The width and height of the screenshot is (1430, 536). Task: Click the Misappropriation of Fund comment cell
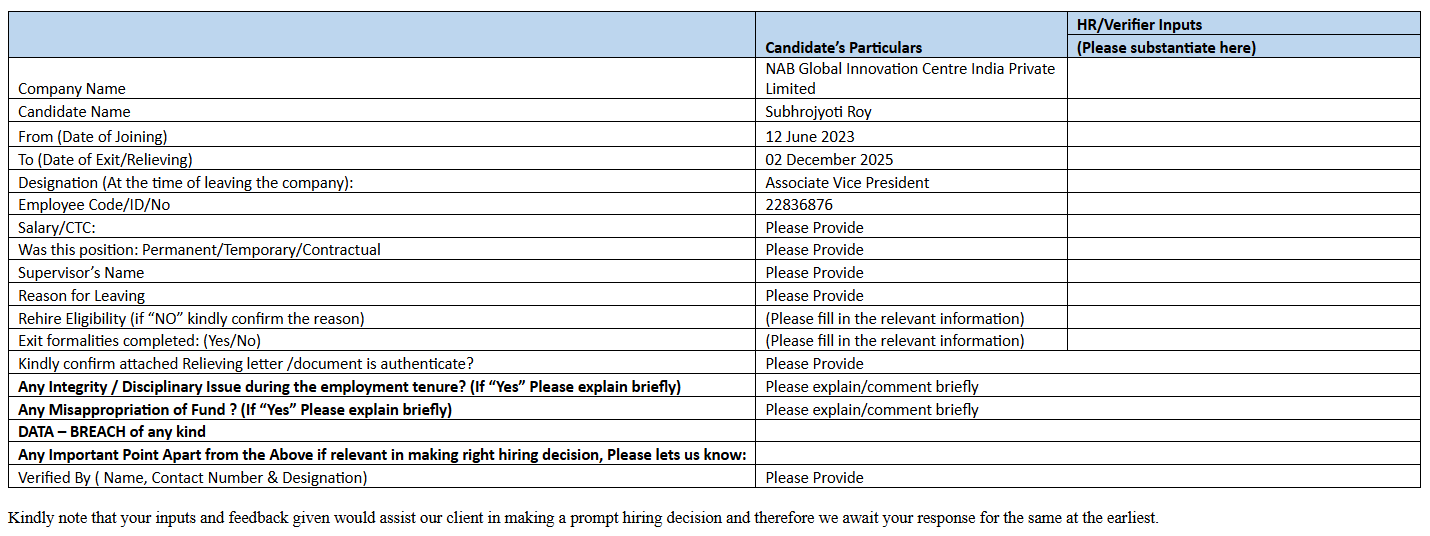pyautogui.click(x=872, y=409)
